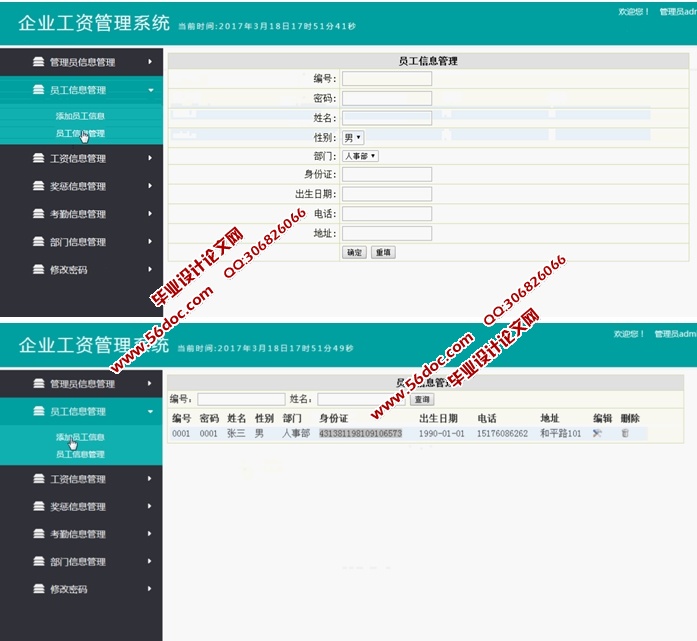
Task: Click the 编号 input field in add form
Action: [x=387, y=79]
